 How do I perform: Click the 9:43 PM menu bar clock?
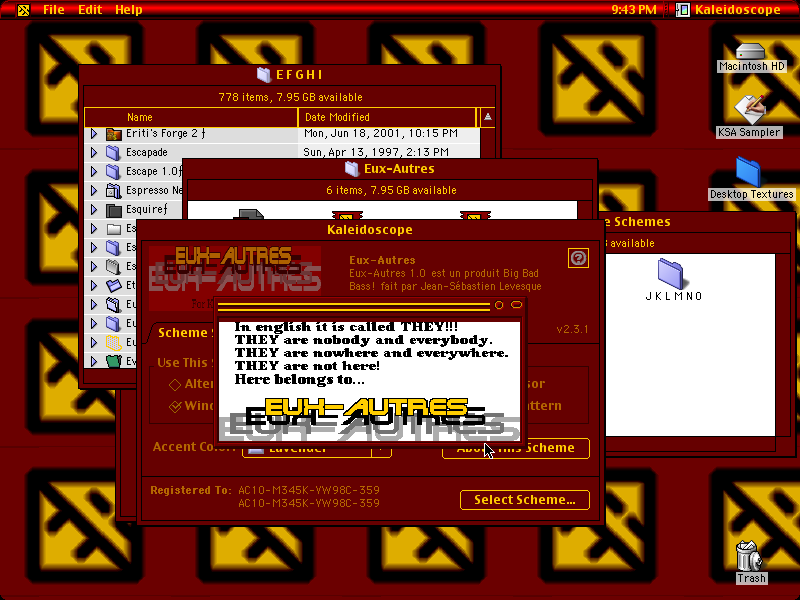pyautogui.click(x=634, y=10)
